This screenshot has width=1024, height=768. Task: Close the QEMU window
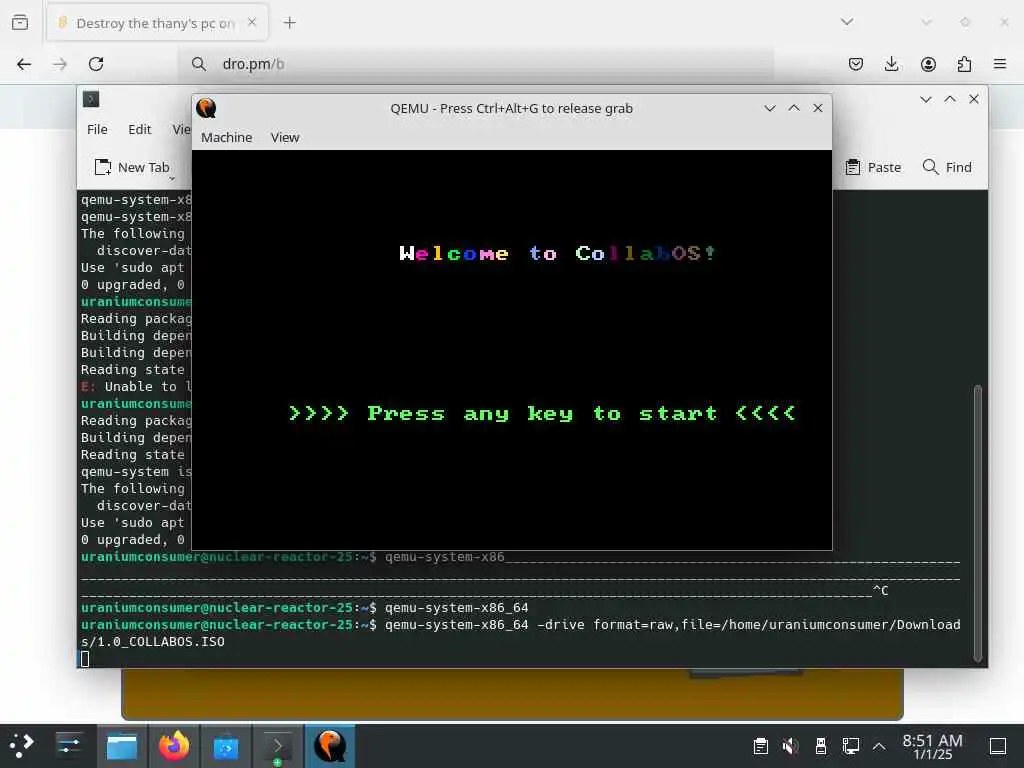(x=818, y=108)
